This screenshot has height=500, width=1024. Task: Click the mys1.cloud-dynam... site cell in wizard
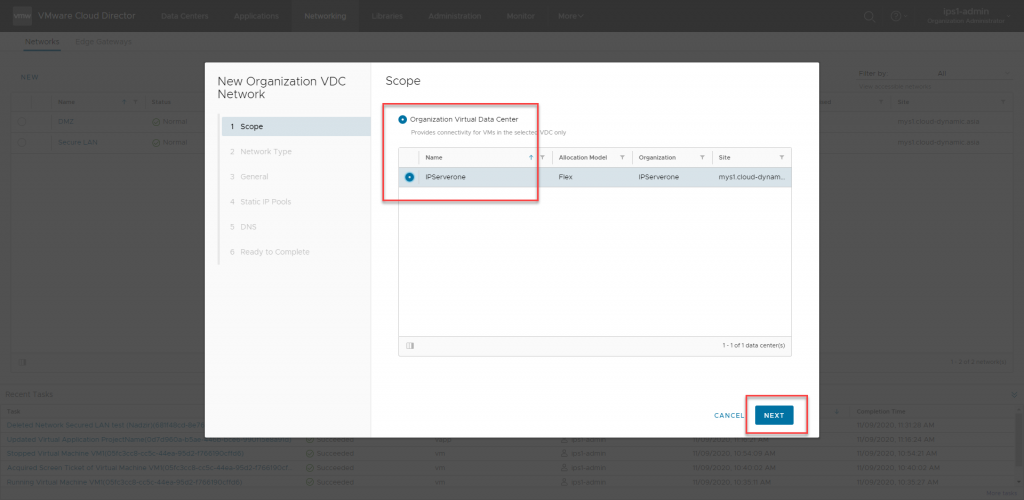(750, 177)
